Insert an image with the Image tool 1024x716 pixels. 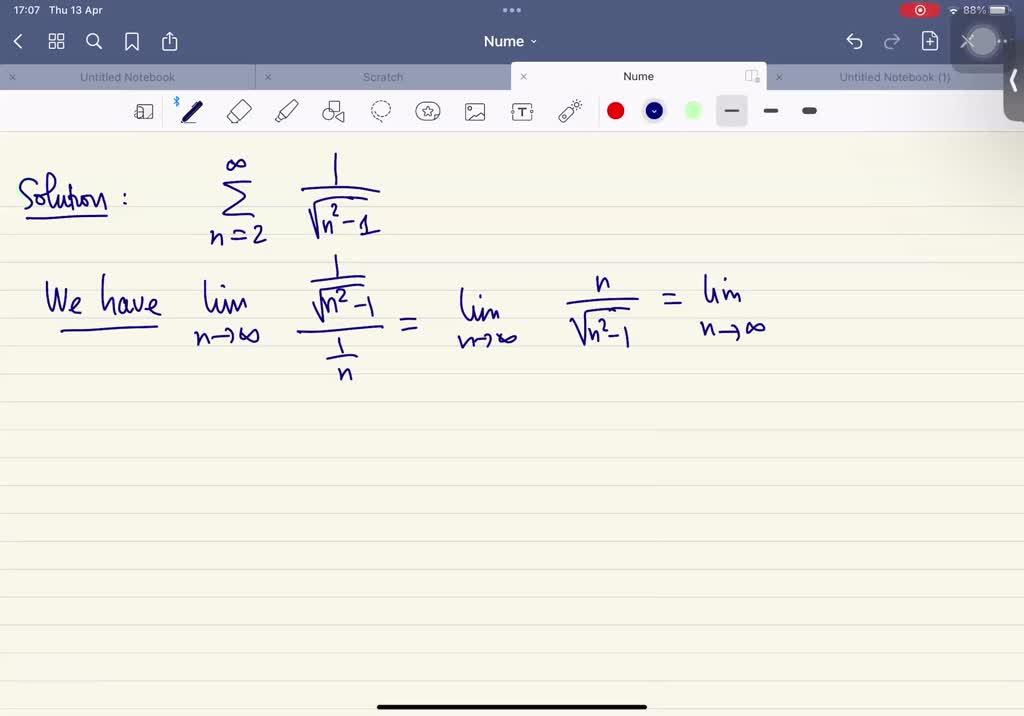(475, 111)
